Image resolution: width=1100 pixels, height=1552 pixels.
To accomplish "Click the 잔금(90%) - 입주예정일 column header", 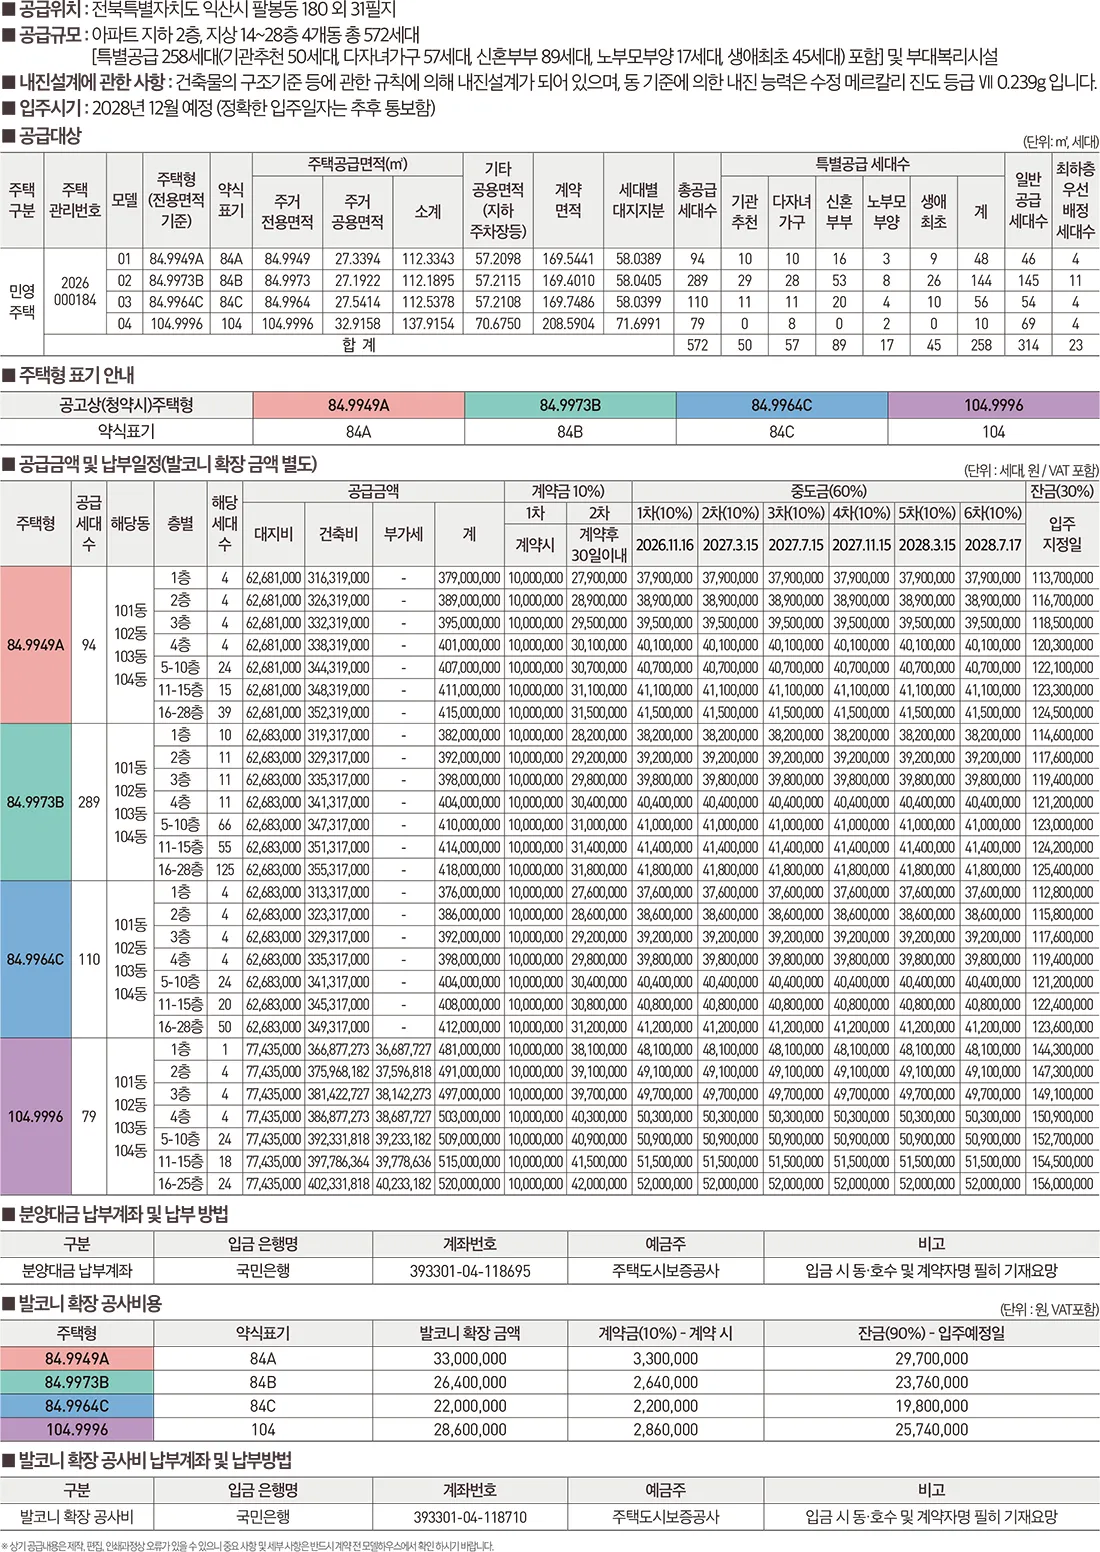I will coord(932,1333).
